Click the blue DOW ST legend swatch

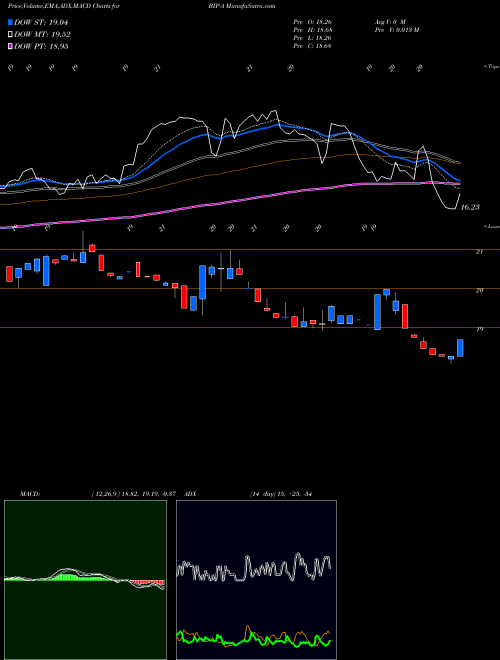coord(11,22)
